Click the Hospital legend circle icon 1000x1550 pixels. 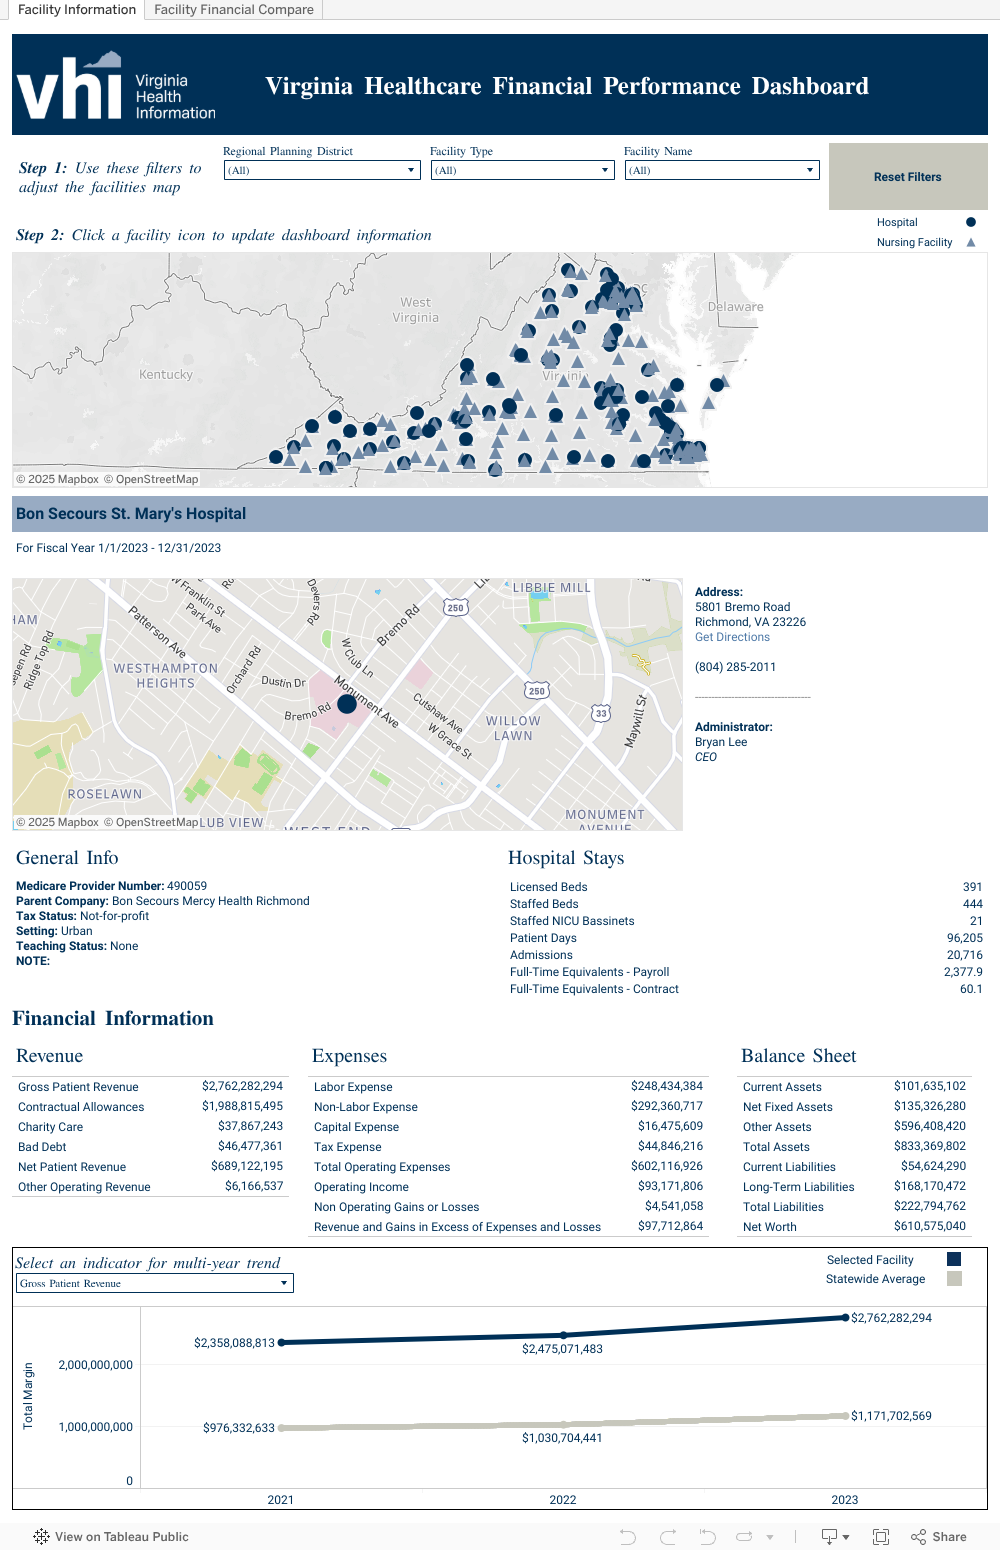970,222
